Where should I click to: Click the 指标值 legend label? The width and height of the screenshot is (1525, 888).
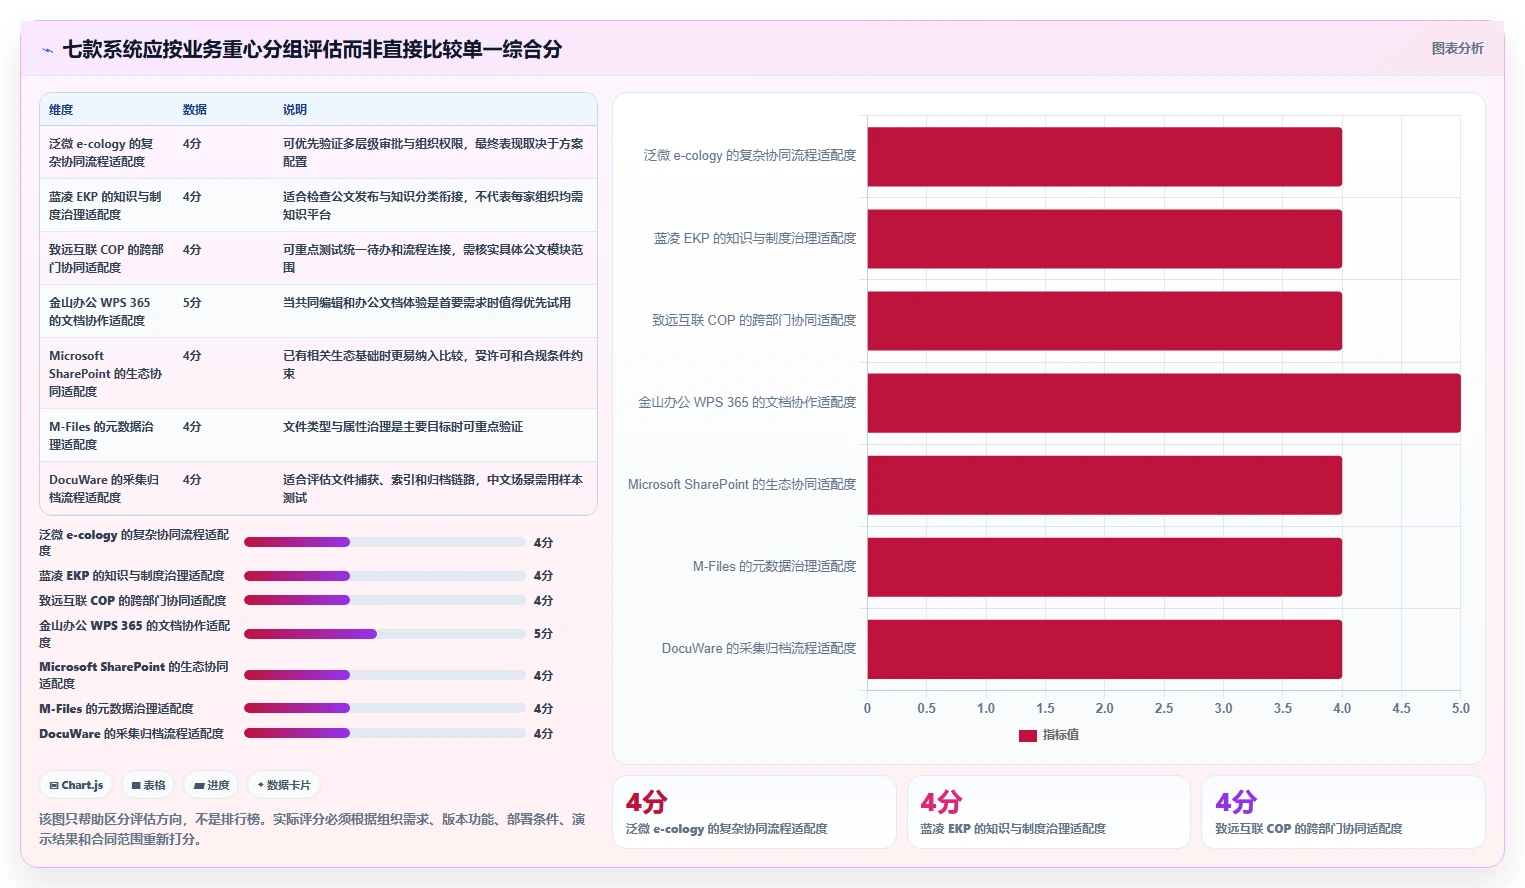(1060, 735)
